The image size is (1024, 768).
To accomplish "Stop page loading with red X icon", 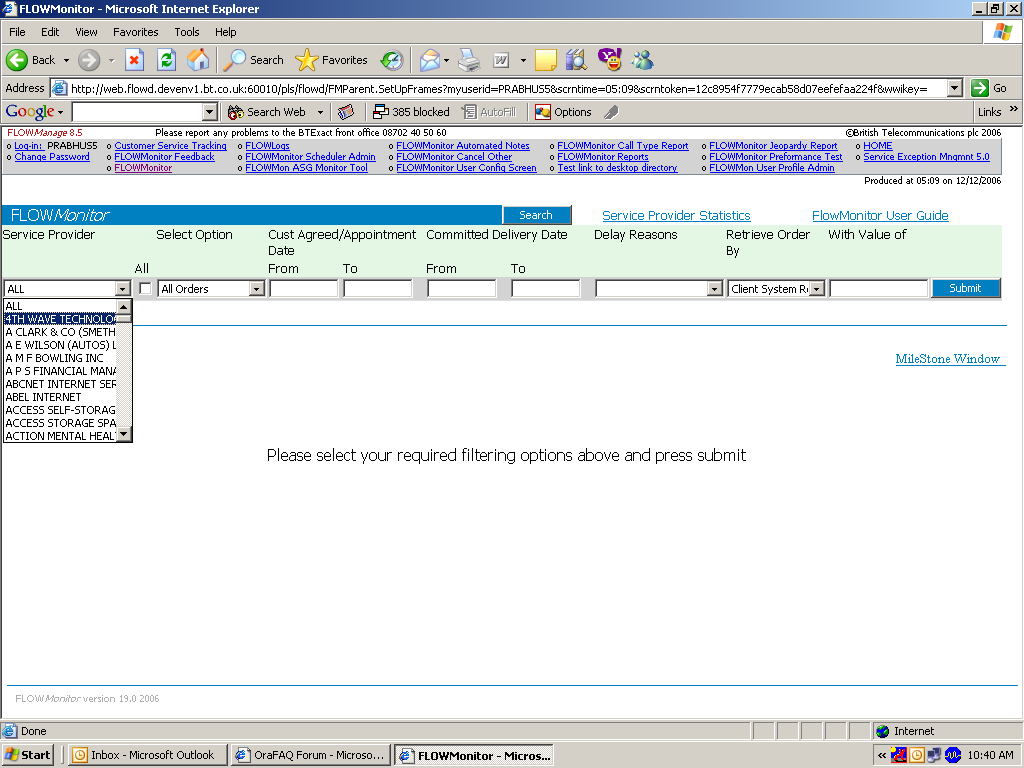I will [x=134, y=60].
